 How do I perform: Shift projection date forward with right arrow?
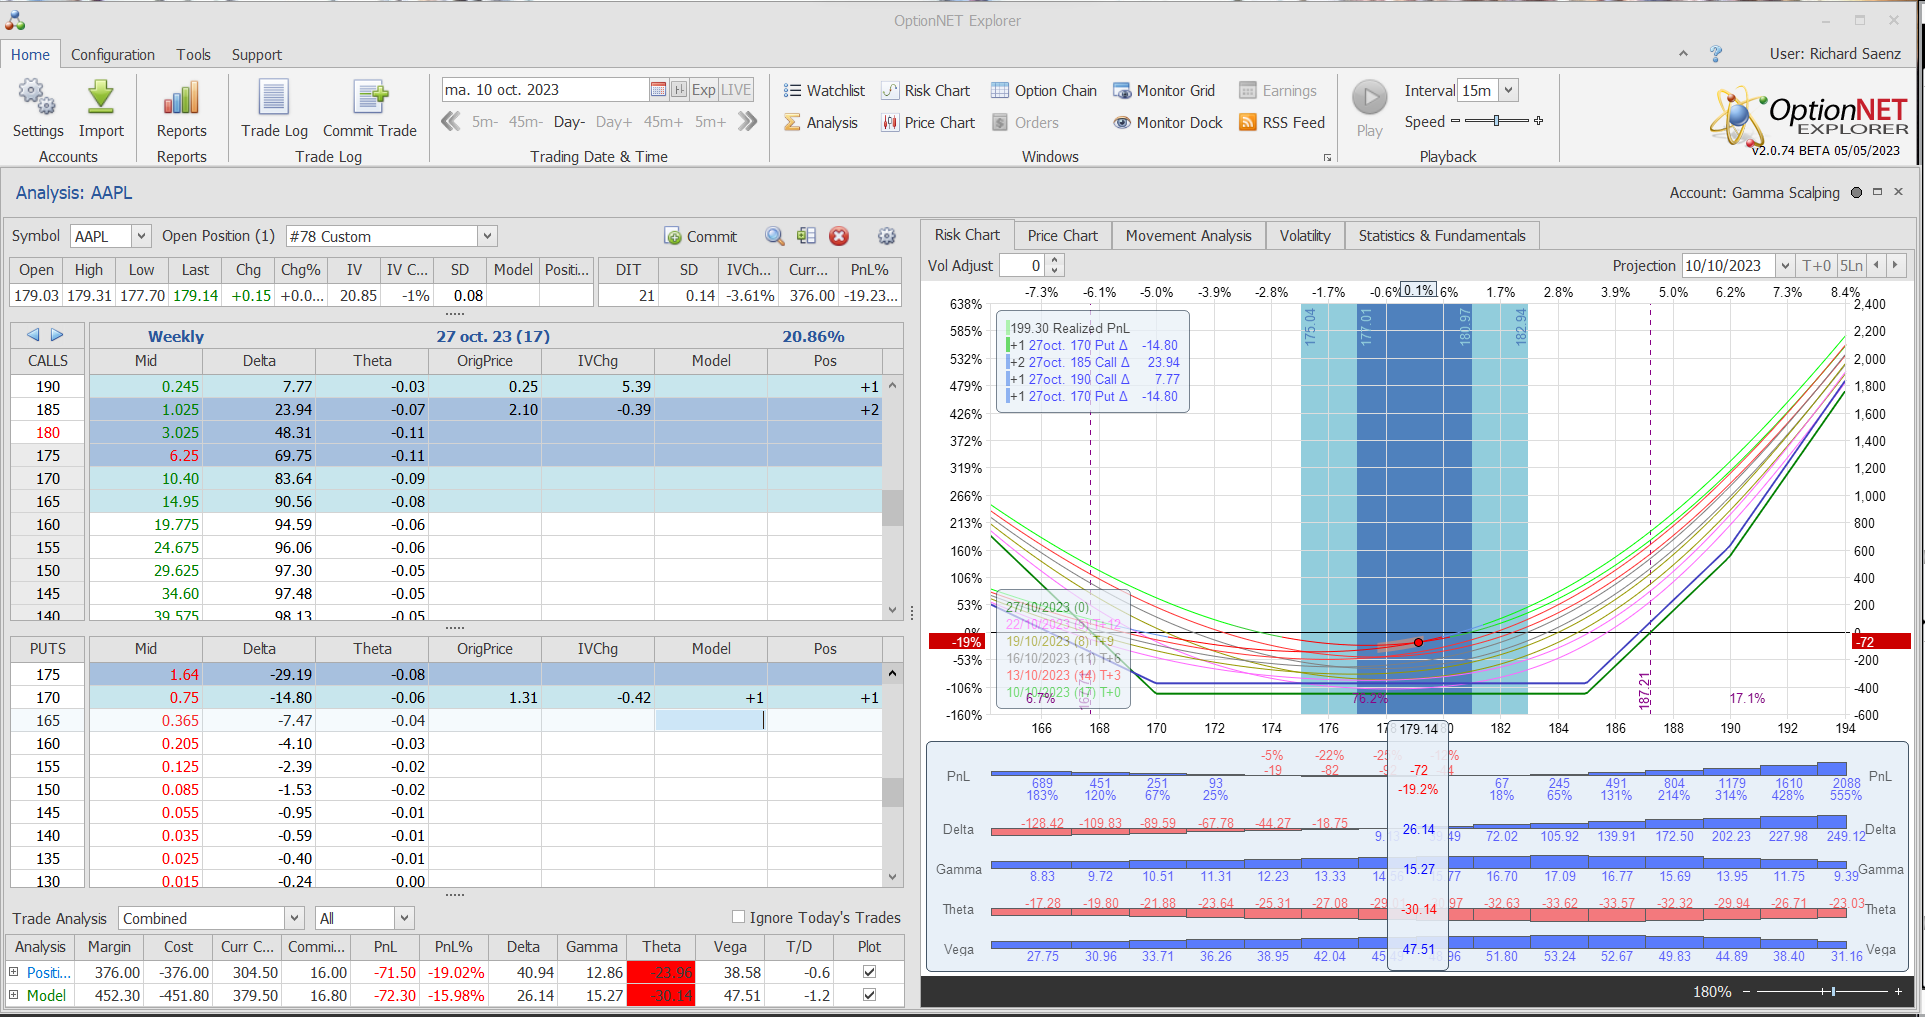point(1895,266)
